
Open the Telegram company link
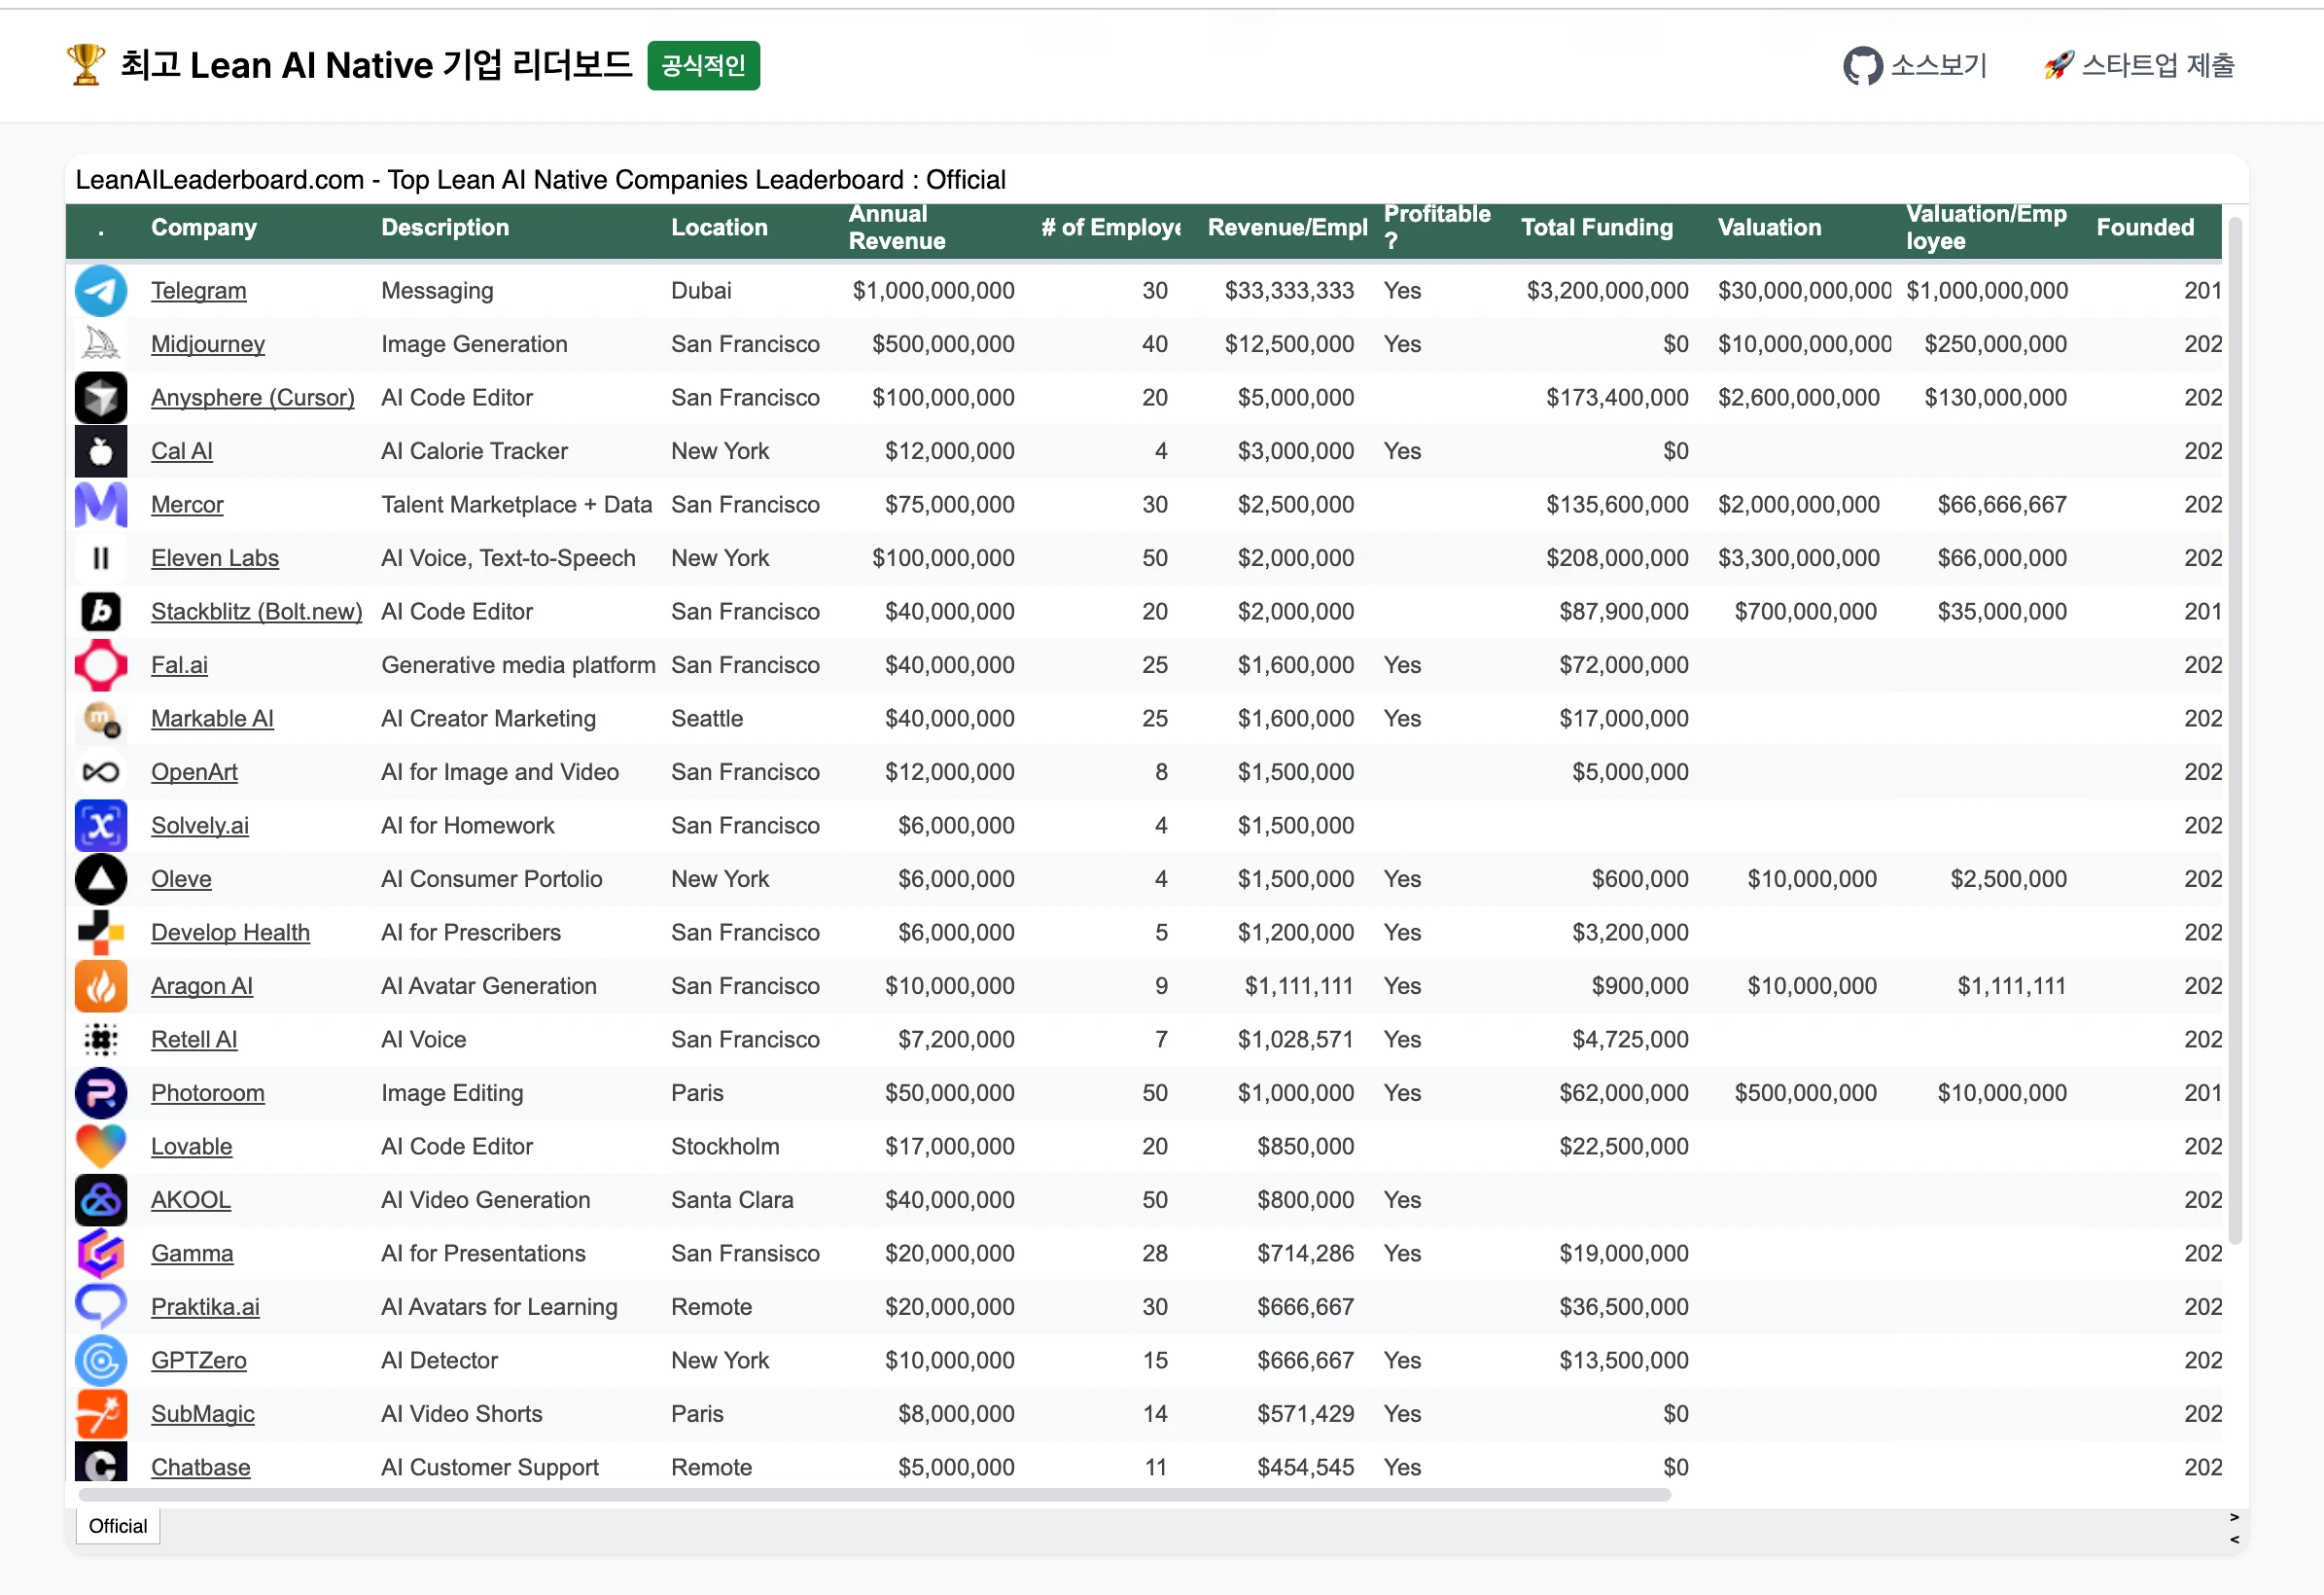tap(198, 291)
